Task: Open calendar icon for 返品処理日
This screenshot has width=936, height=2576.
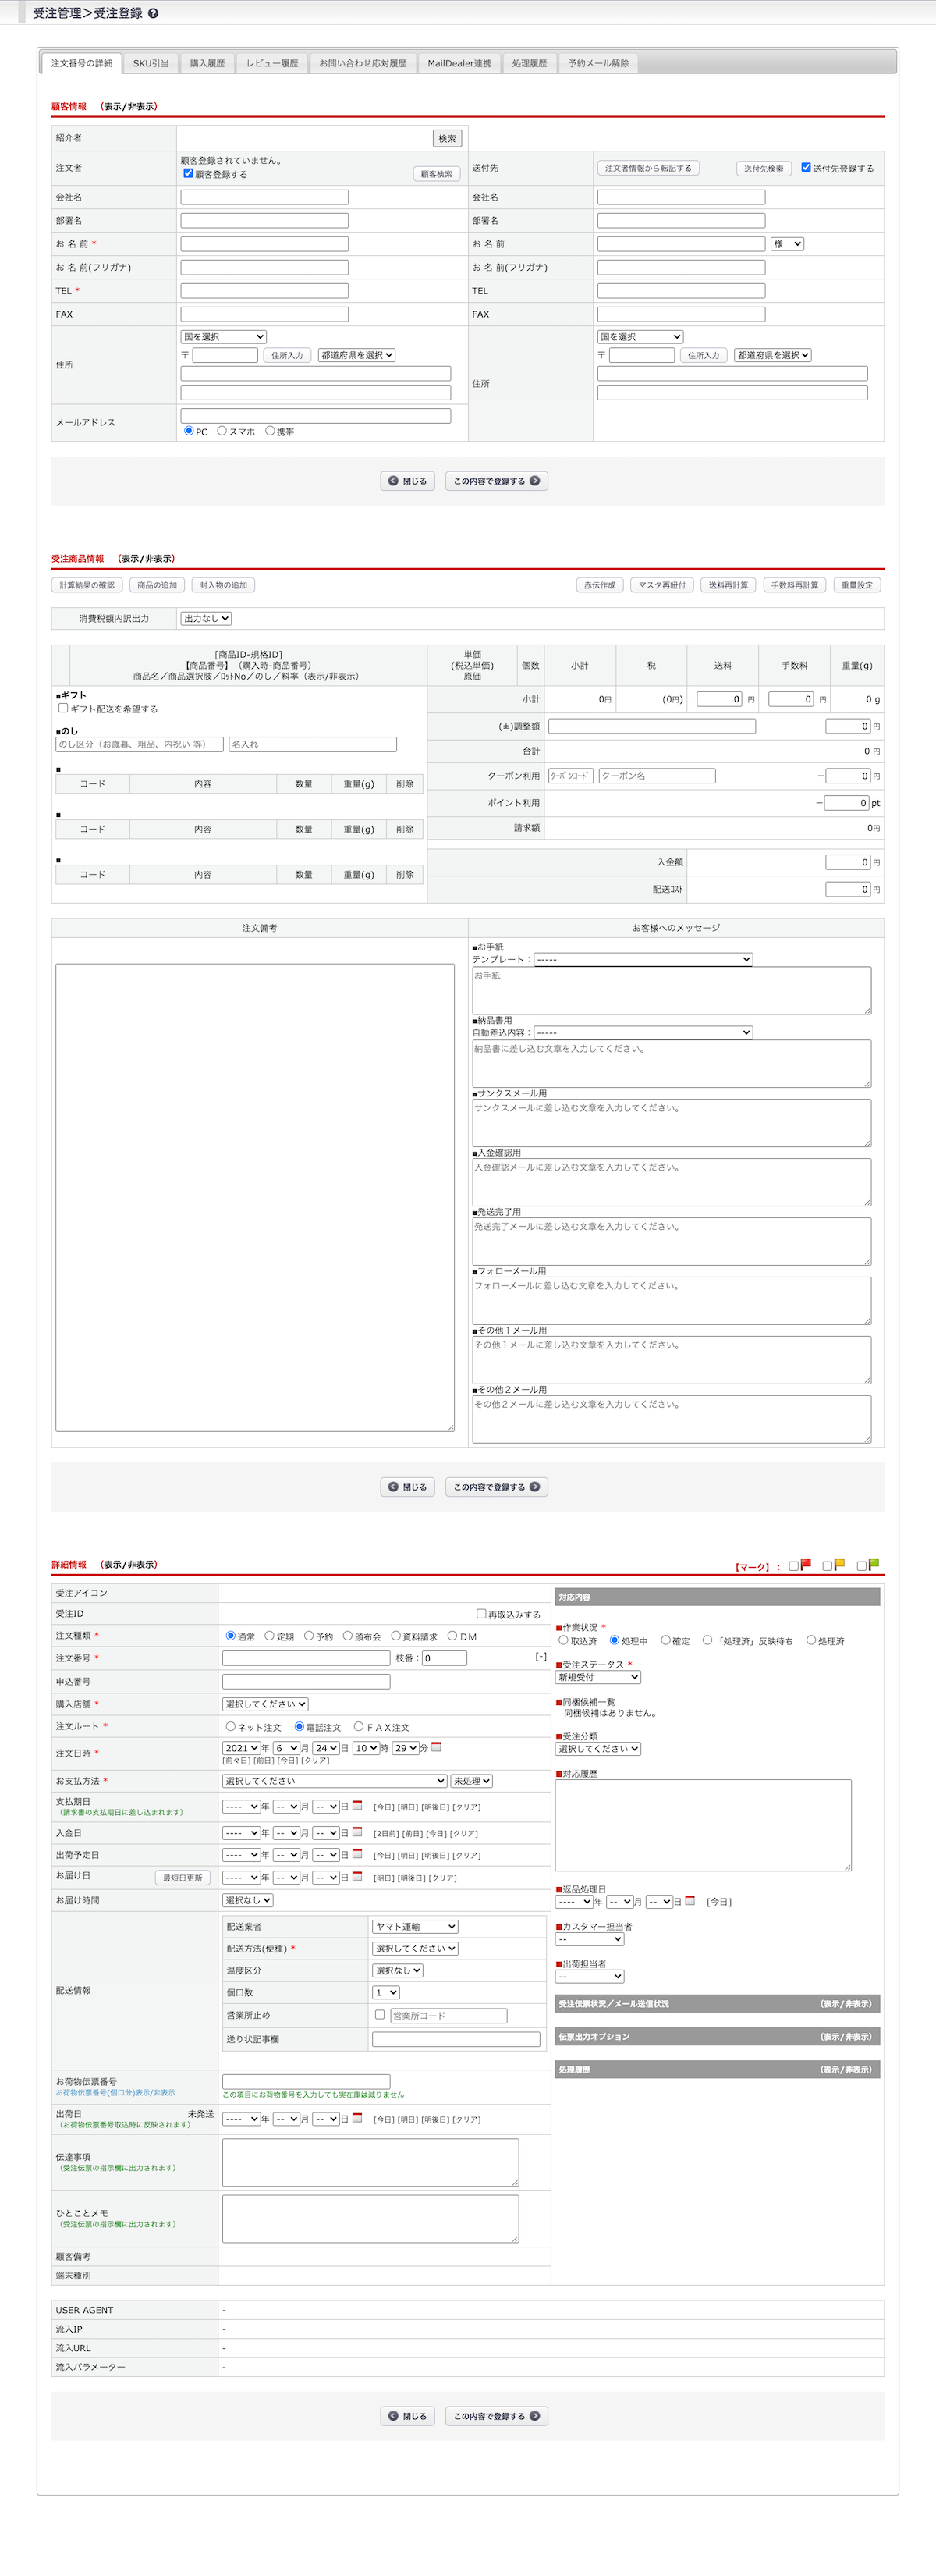Action: point(690,1900)
